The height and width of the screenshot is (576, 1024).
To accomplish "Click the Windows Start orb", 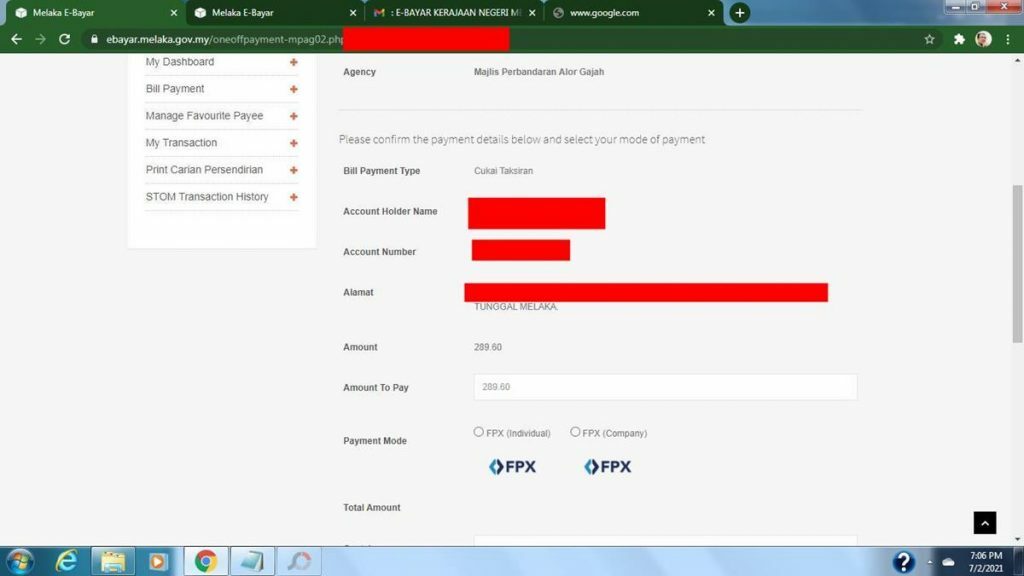I will tap(19, 561).
